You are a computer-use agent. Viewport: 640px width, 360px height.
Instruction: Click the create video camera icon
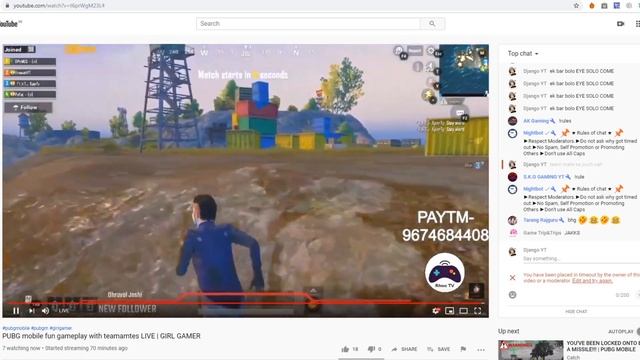click(x=620, y=24)
